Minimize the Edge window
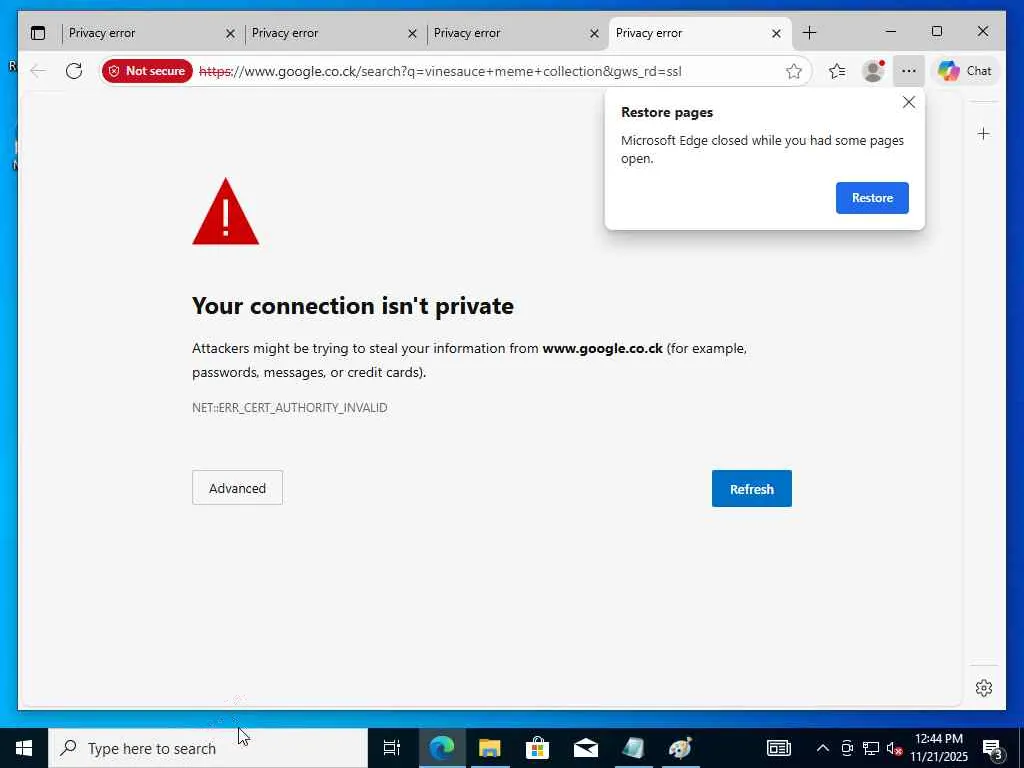 coord(891,31)
